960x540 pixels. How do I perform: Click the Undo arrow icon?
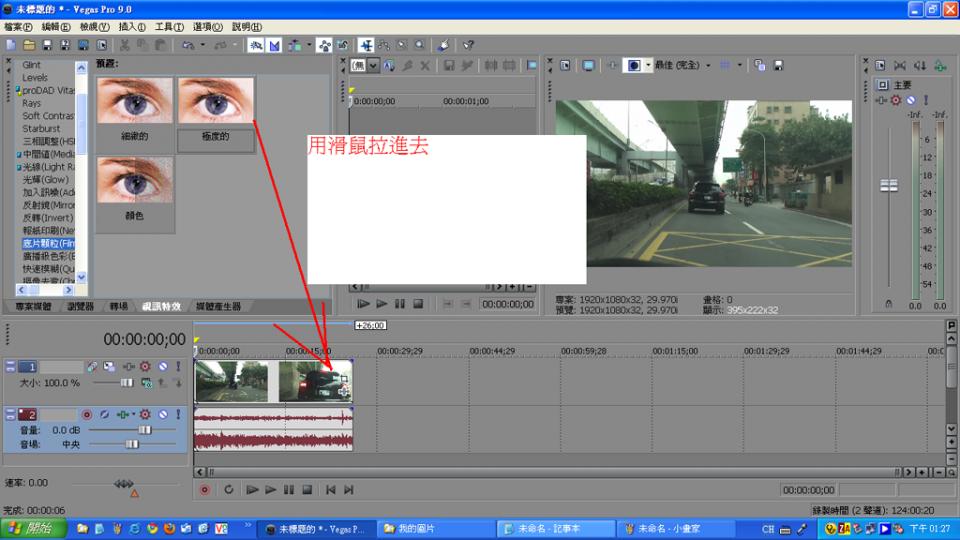click(x=187, y=45)
